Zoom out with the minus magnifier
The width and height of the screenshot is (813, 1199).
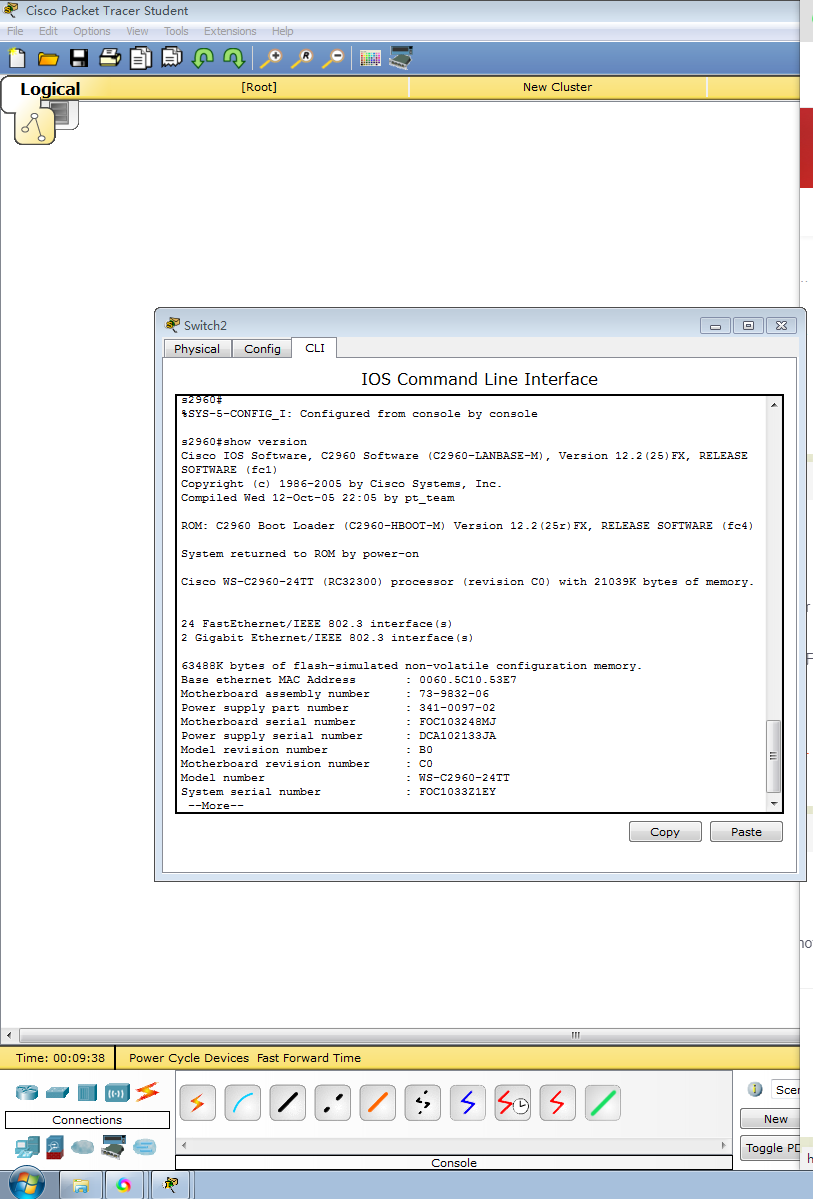(333, 58)
